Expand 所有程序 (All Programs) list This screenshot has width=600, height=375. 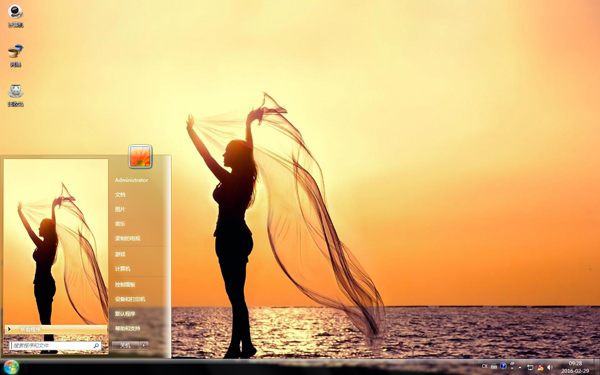click(56, 329)
